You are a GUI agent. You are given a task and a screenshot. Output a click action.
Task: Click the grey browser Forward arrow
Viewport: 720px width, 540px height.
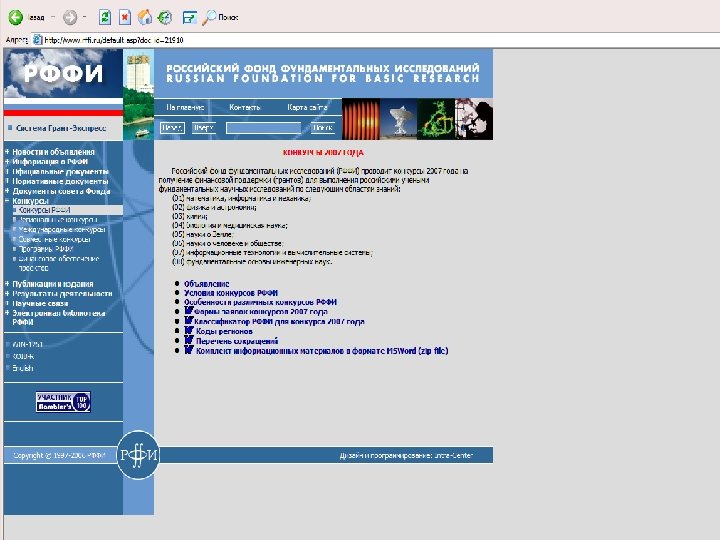pos(70,17)
